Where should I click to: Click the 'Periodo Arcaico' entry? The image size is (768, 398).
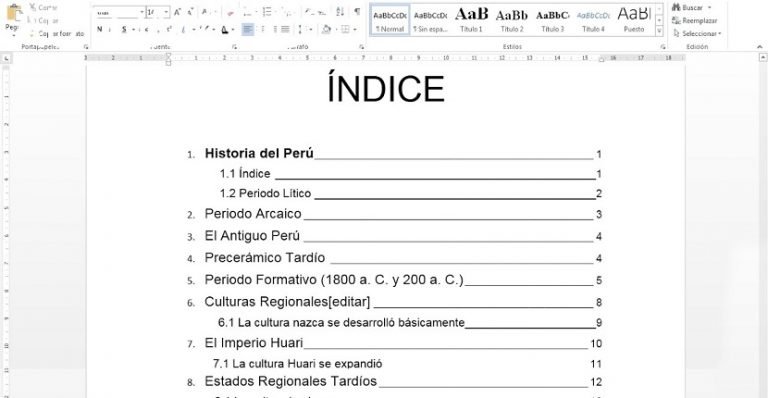pyautogui.click(x=253, y=214)
